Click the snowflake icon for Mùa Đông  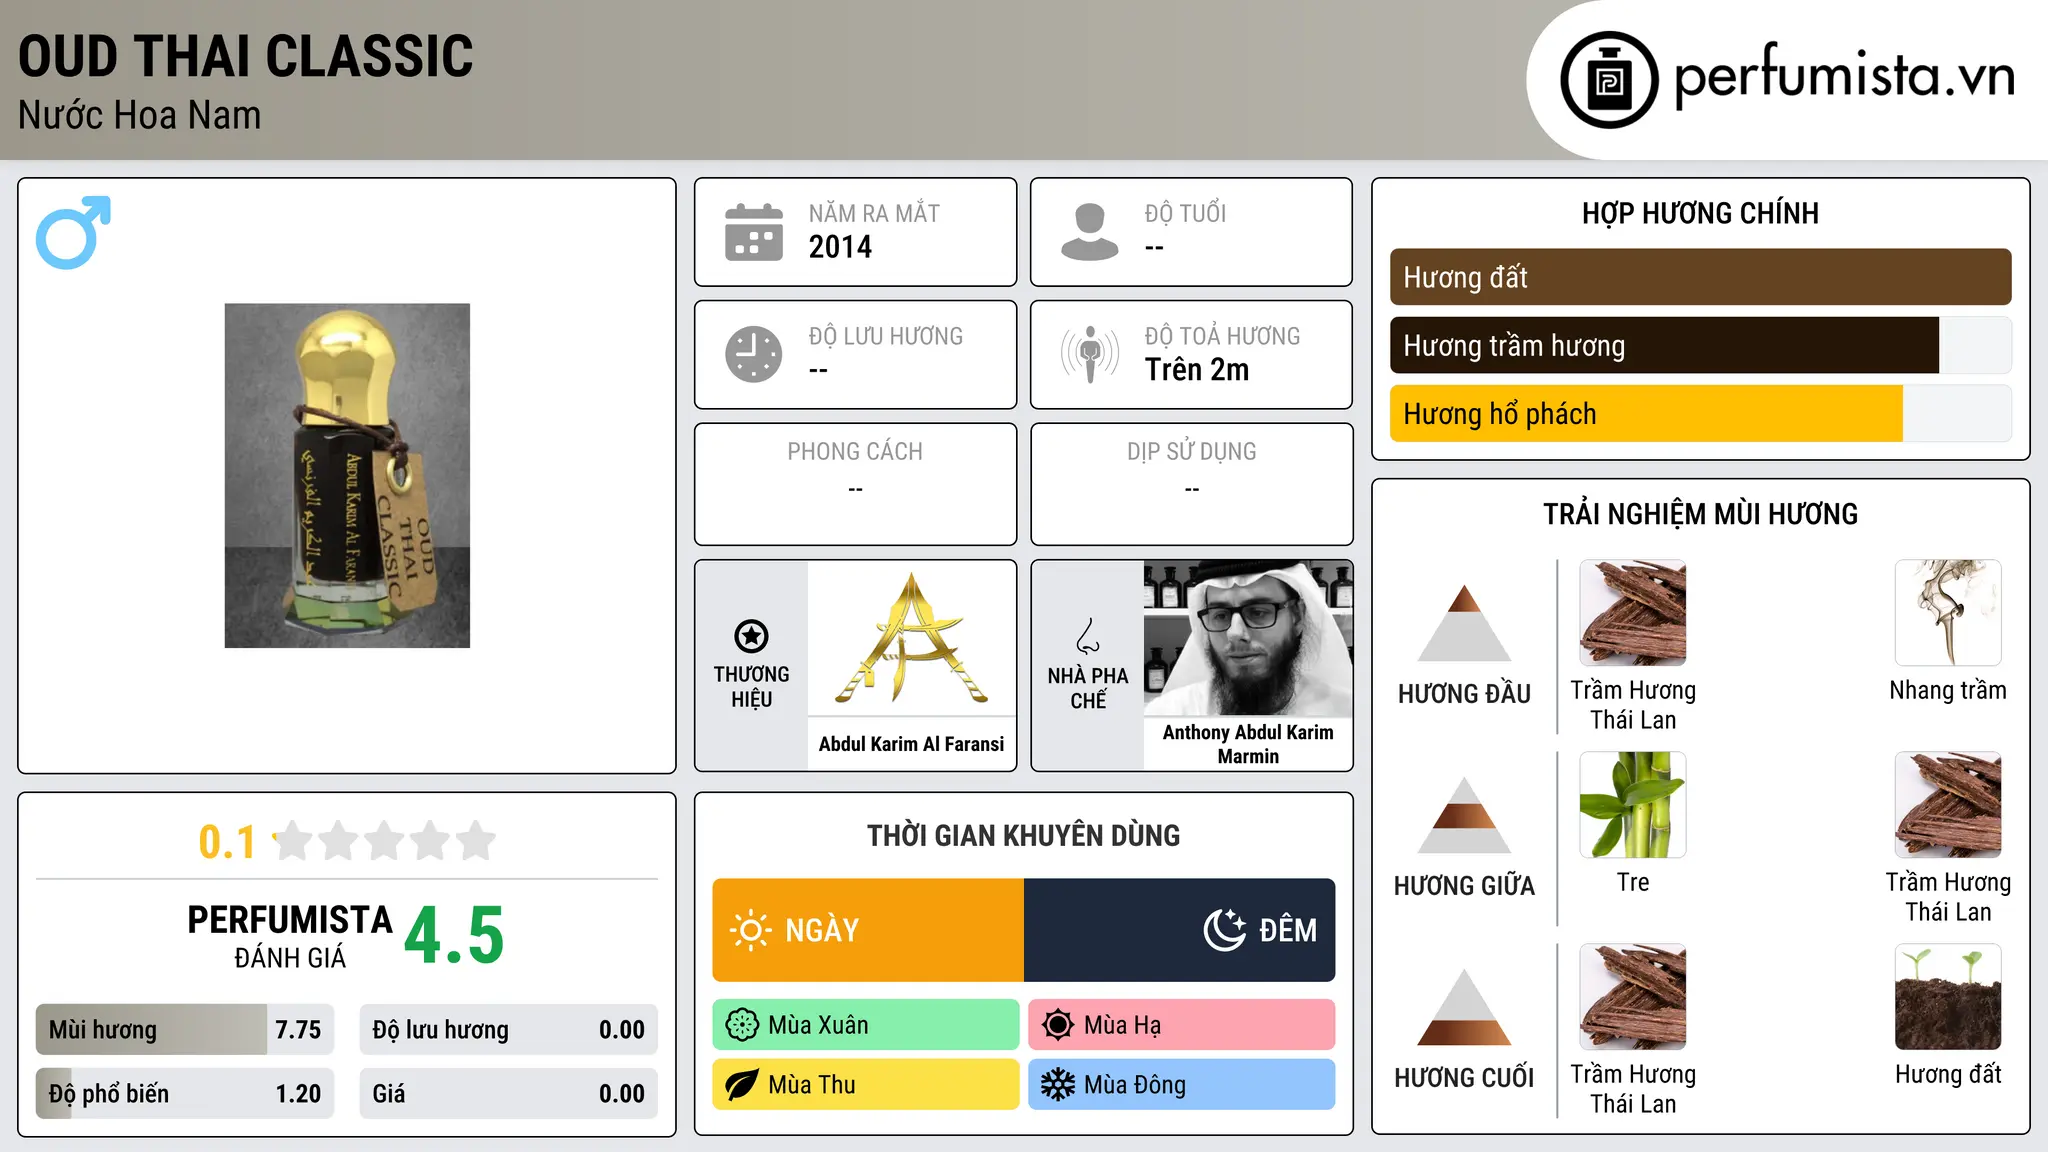coord(1058,1085)
